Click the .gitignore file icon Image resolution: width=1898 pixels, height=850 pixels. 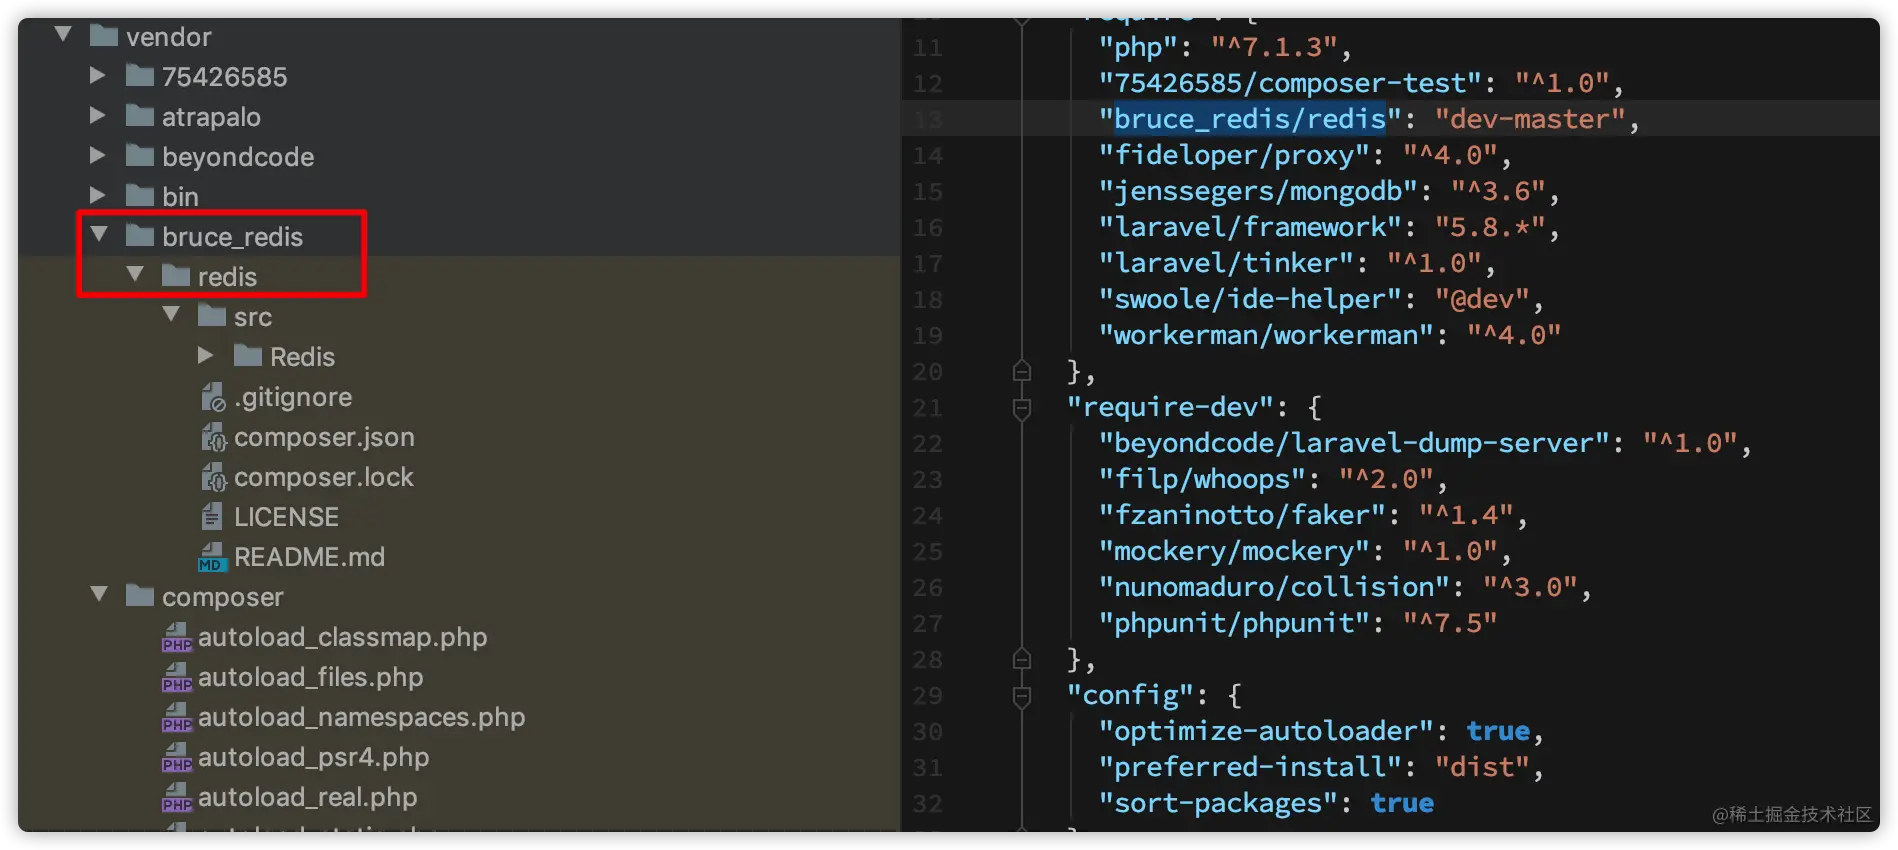pos(213,397)
